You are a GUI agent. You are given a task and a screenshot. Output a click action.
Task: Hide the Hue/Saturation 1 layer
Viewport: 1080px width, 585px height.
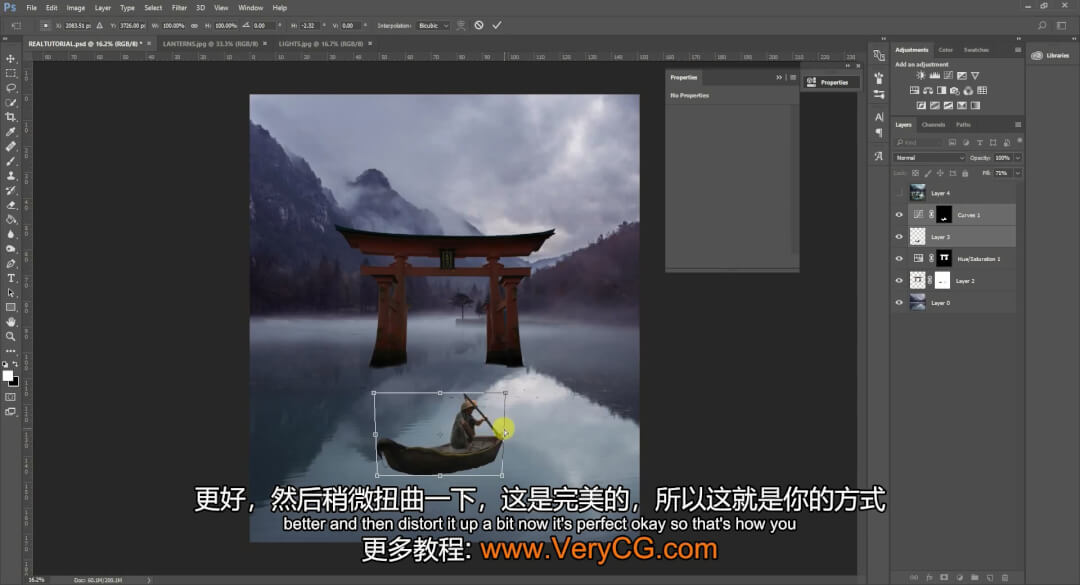tap(899, 259)
